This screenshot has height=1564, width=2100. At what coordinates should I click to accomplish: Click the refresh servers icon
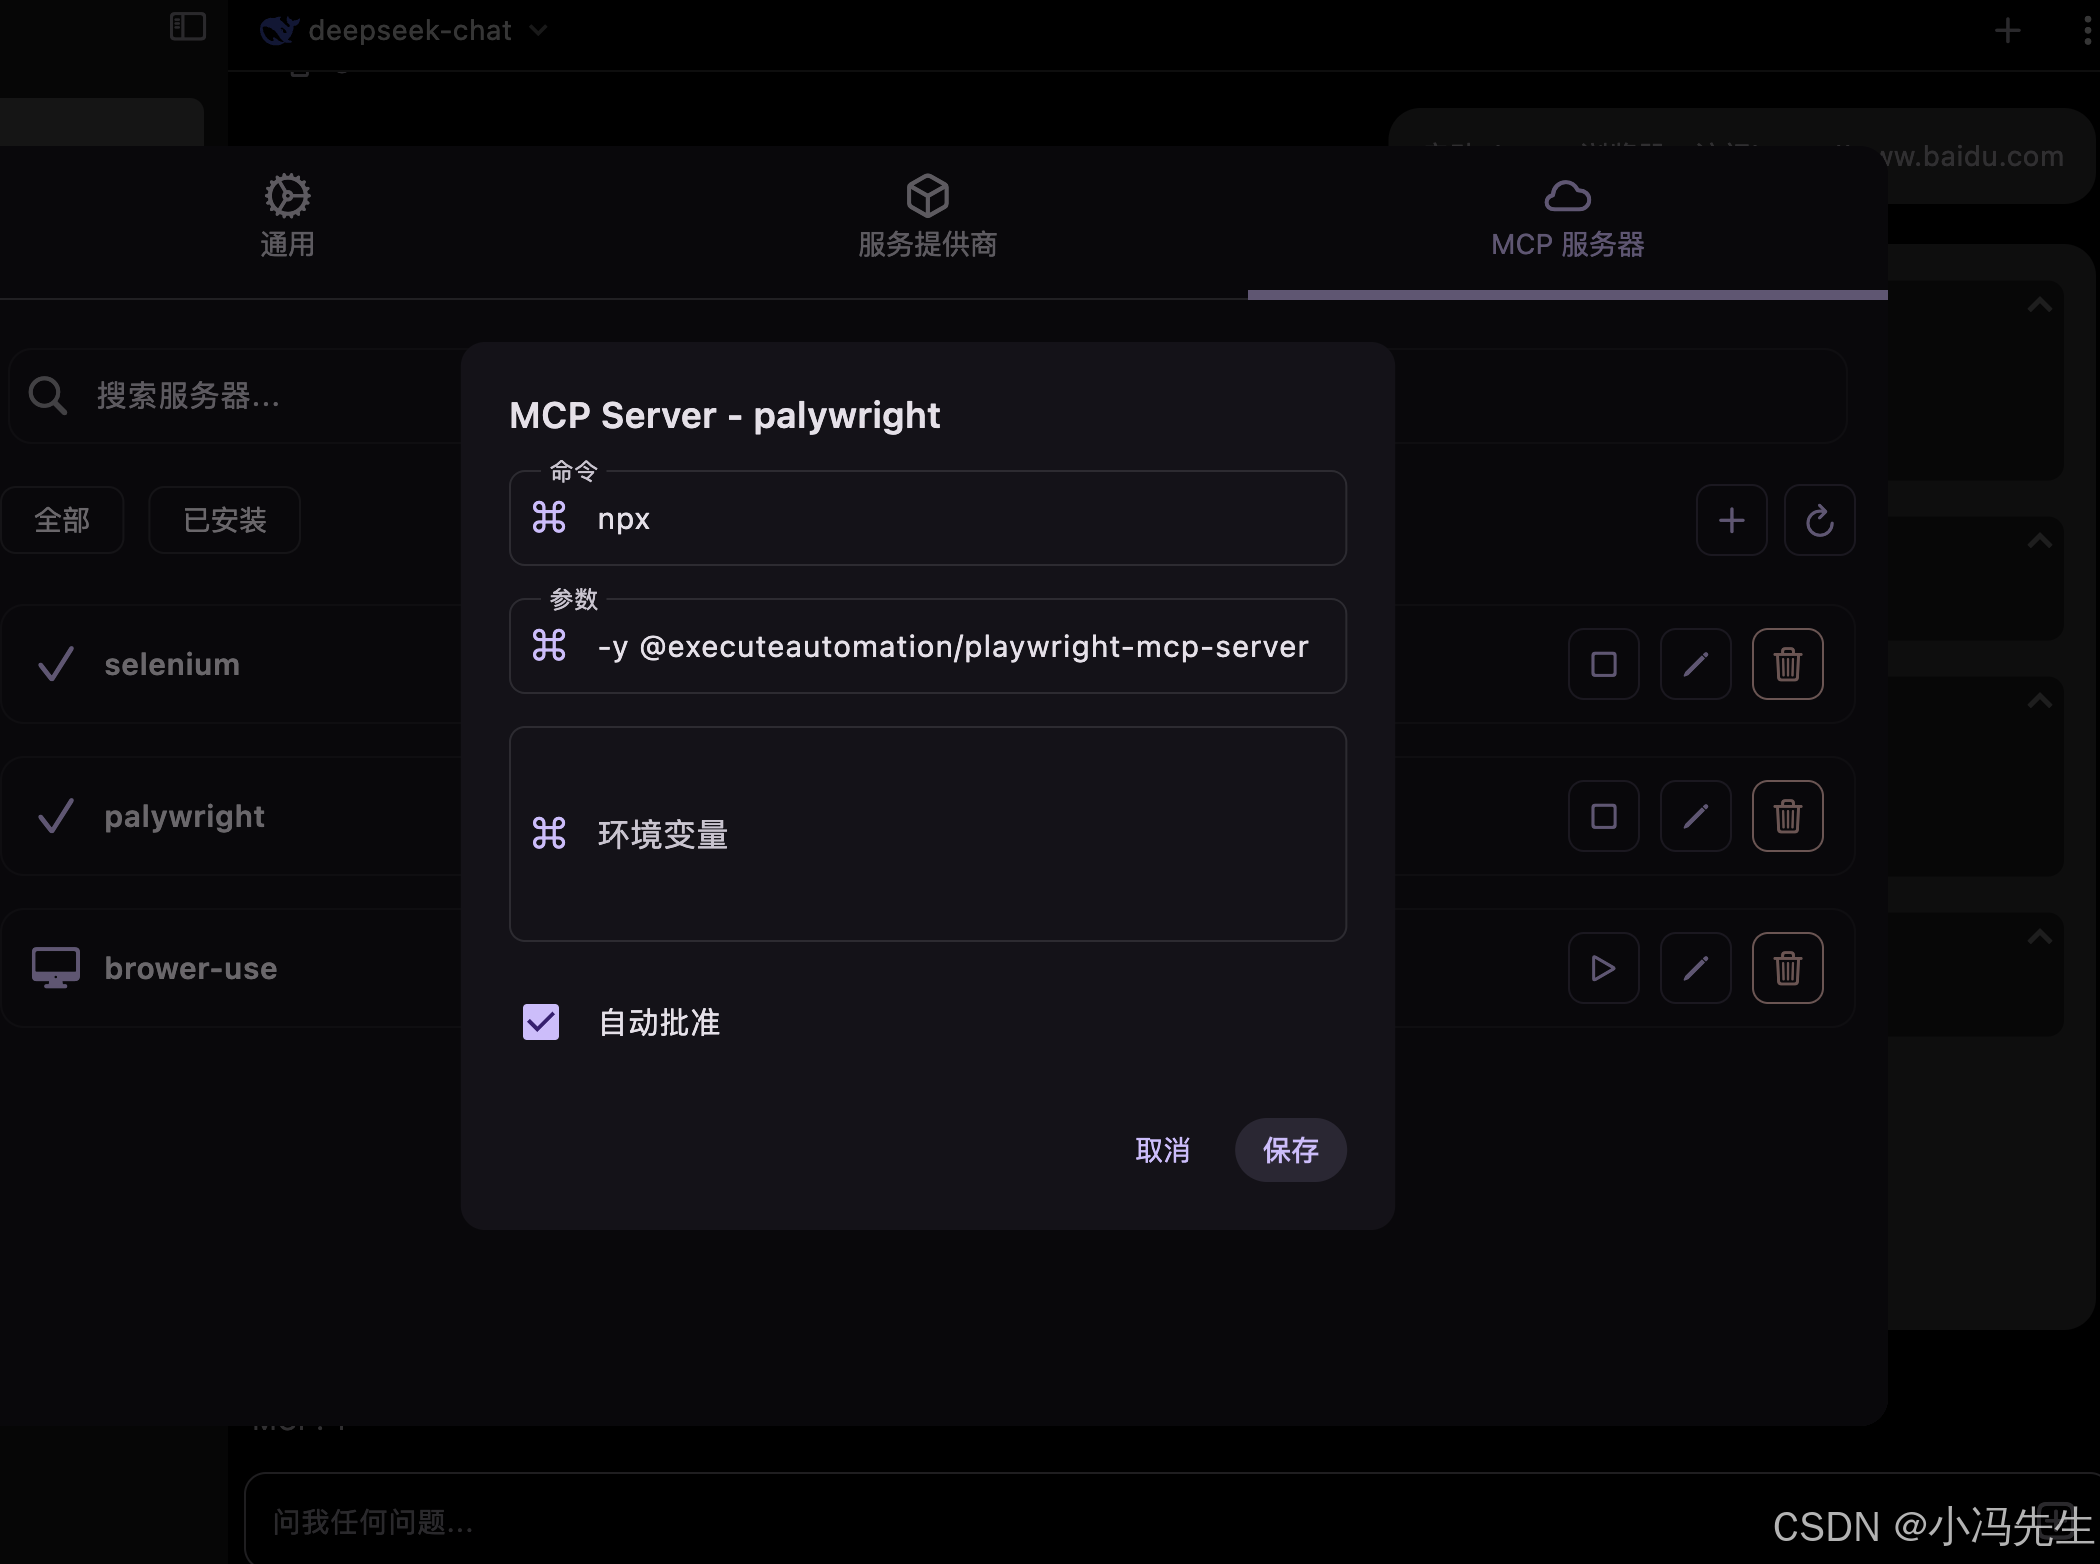(1819, 520)
